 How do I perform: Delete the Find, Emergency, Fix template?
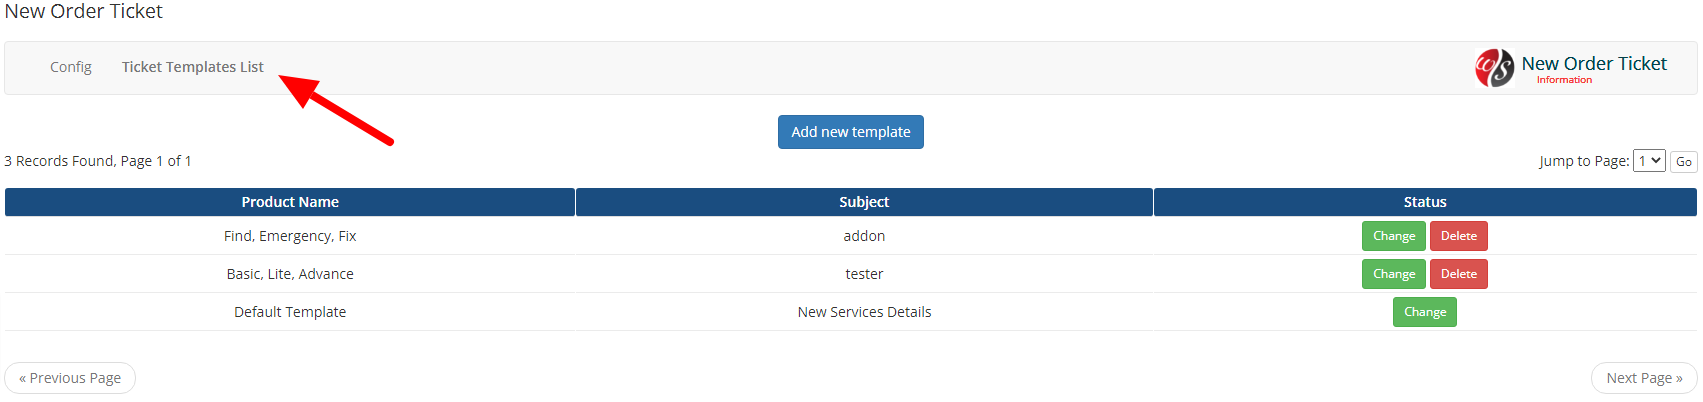pyautogui.click(x=1459, y=236)
